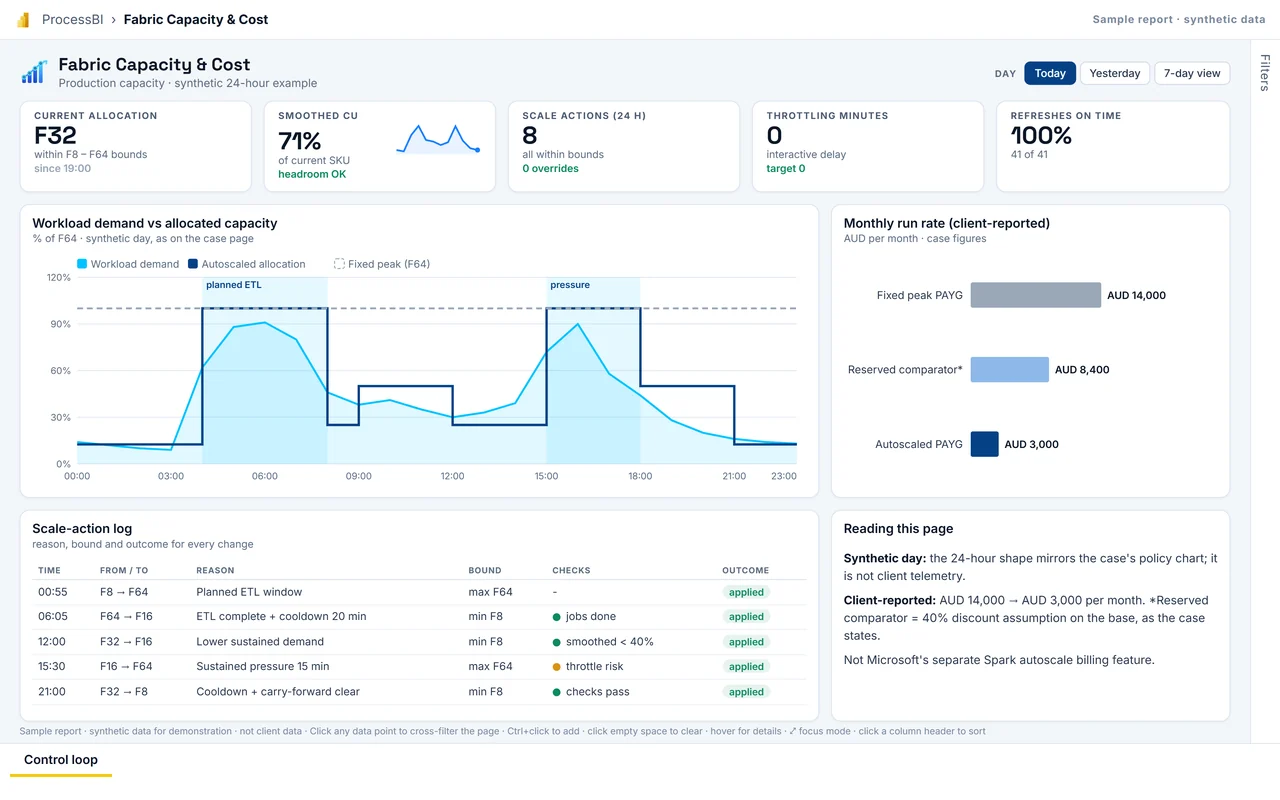
Task: Click the Fixed peak (F64) legend marker
Action: (x=339, y=264)
